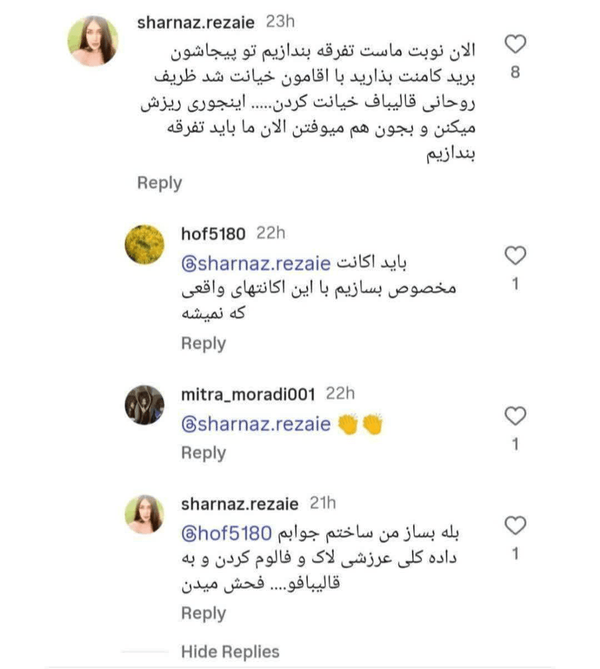Like sharnaz.rezaie's top comment with the heart

pyautogui.click(x=514, y=43)
